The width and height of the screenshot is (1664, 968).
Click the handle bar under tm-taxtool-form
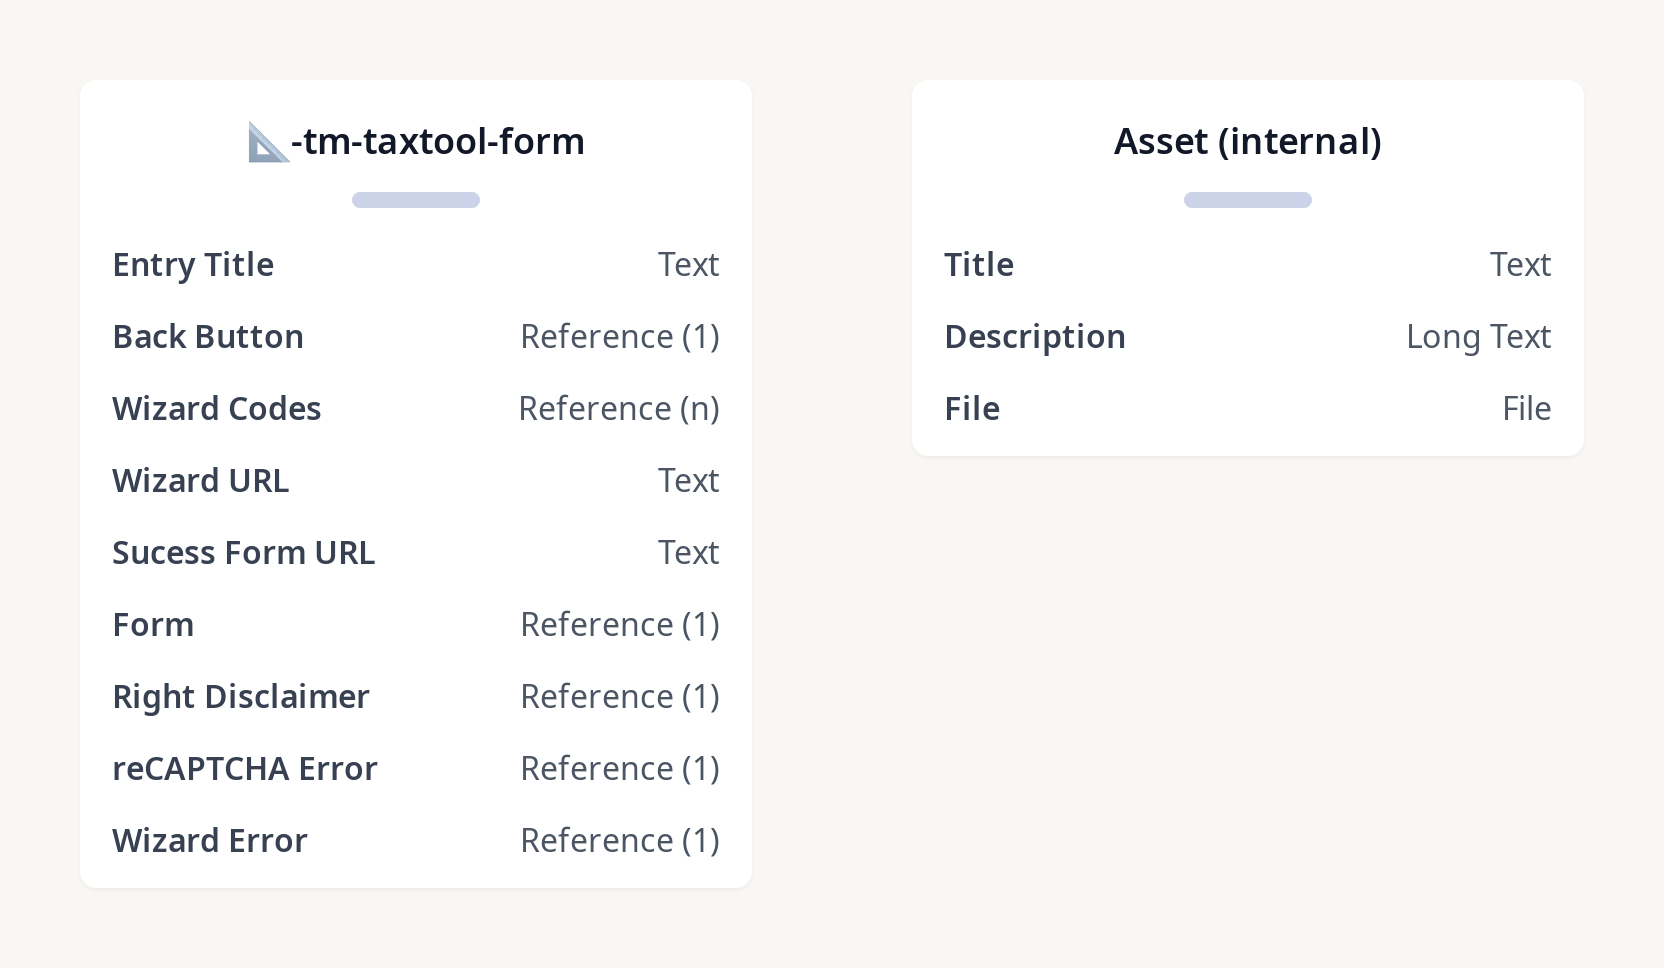tap(416, 200)
